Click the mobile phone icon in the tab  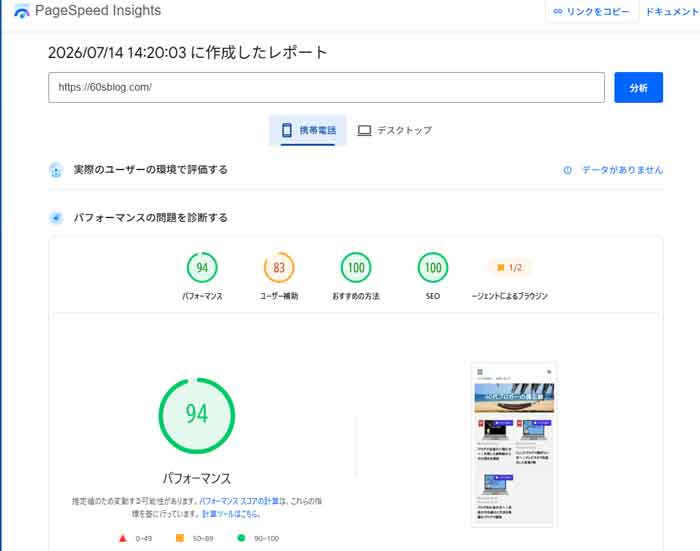287,130
